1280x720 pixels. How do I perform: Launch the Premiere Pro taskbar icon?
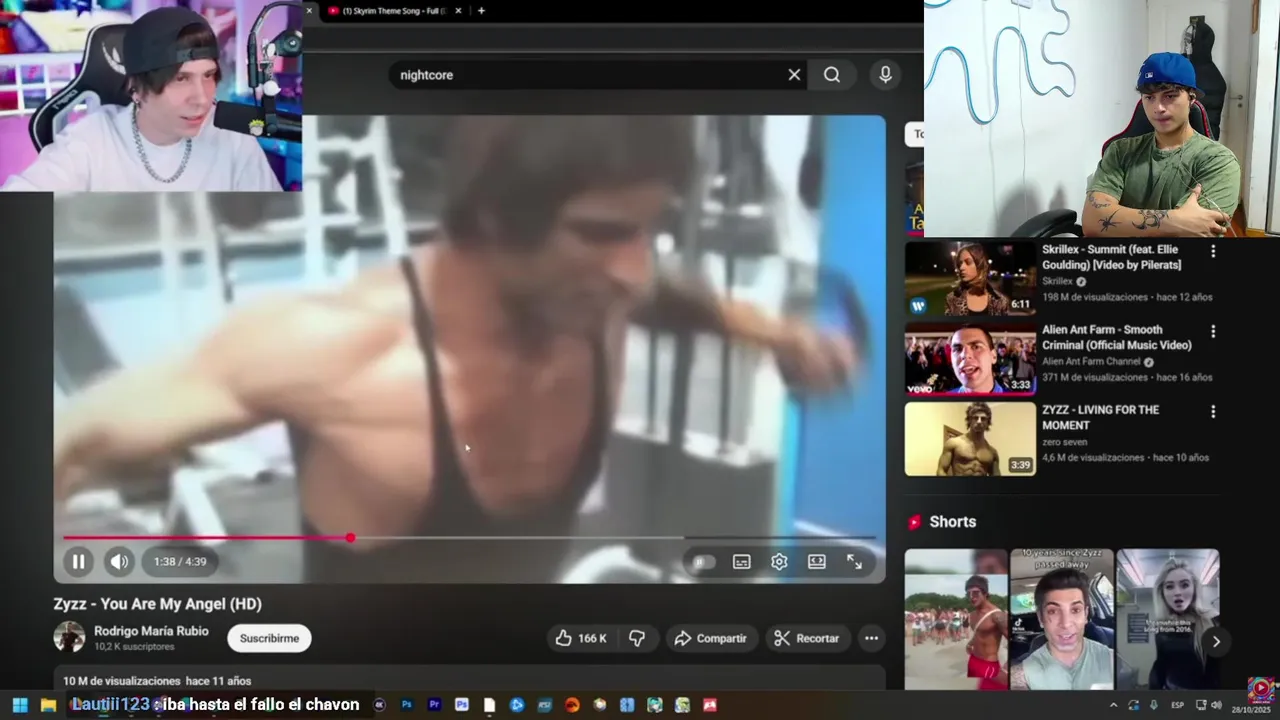[434, 705]
